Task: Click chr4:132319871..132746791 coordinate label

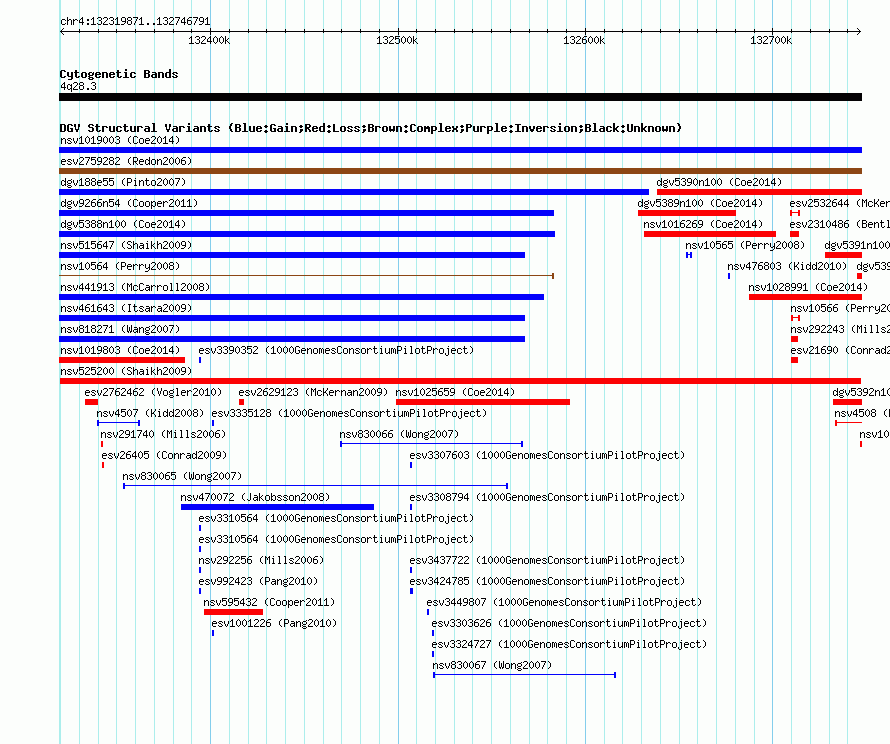Action: (135, 21)
